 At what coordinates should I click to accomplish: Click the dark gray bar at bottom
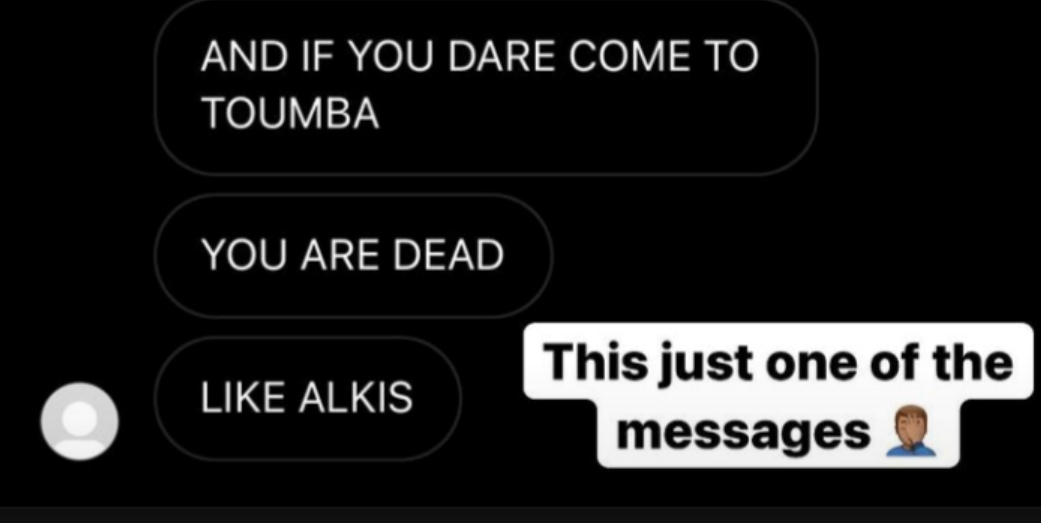pos(520,515)
